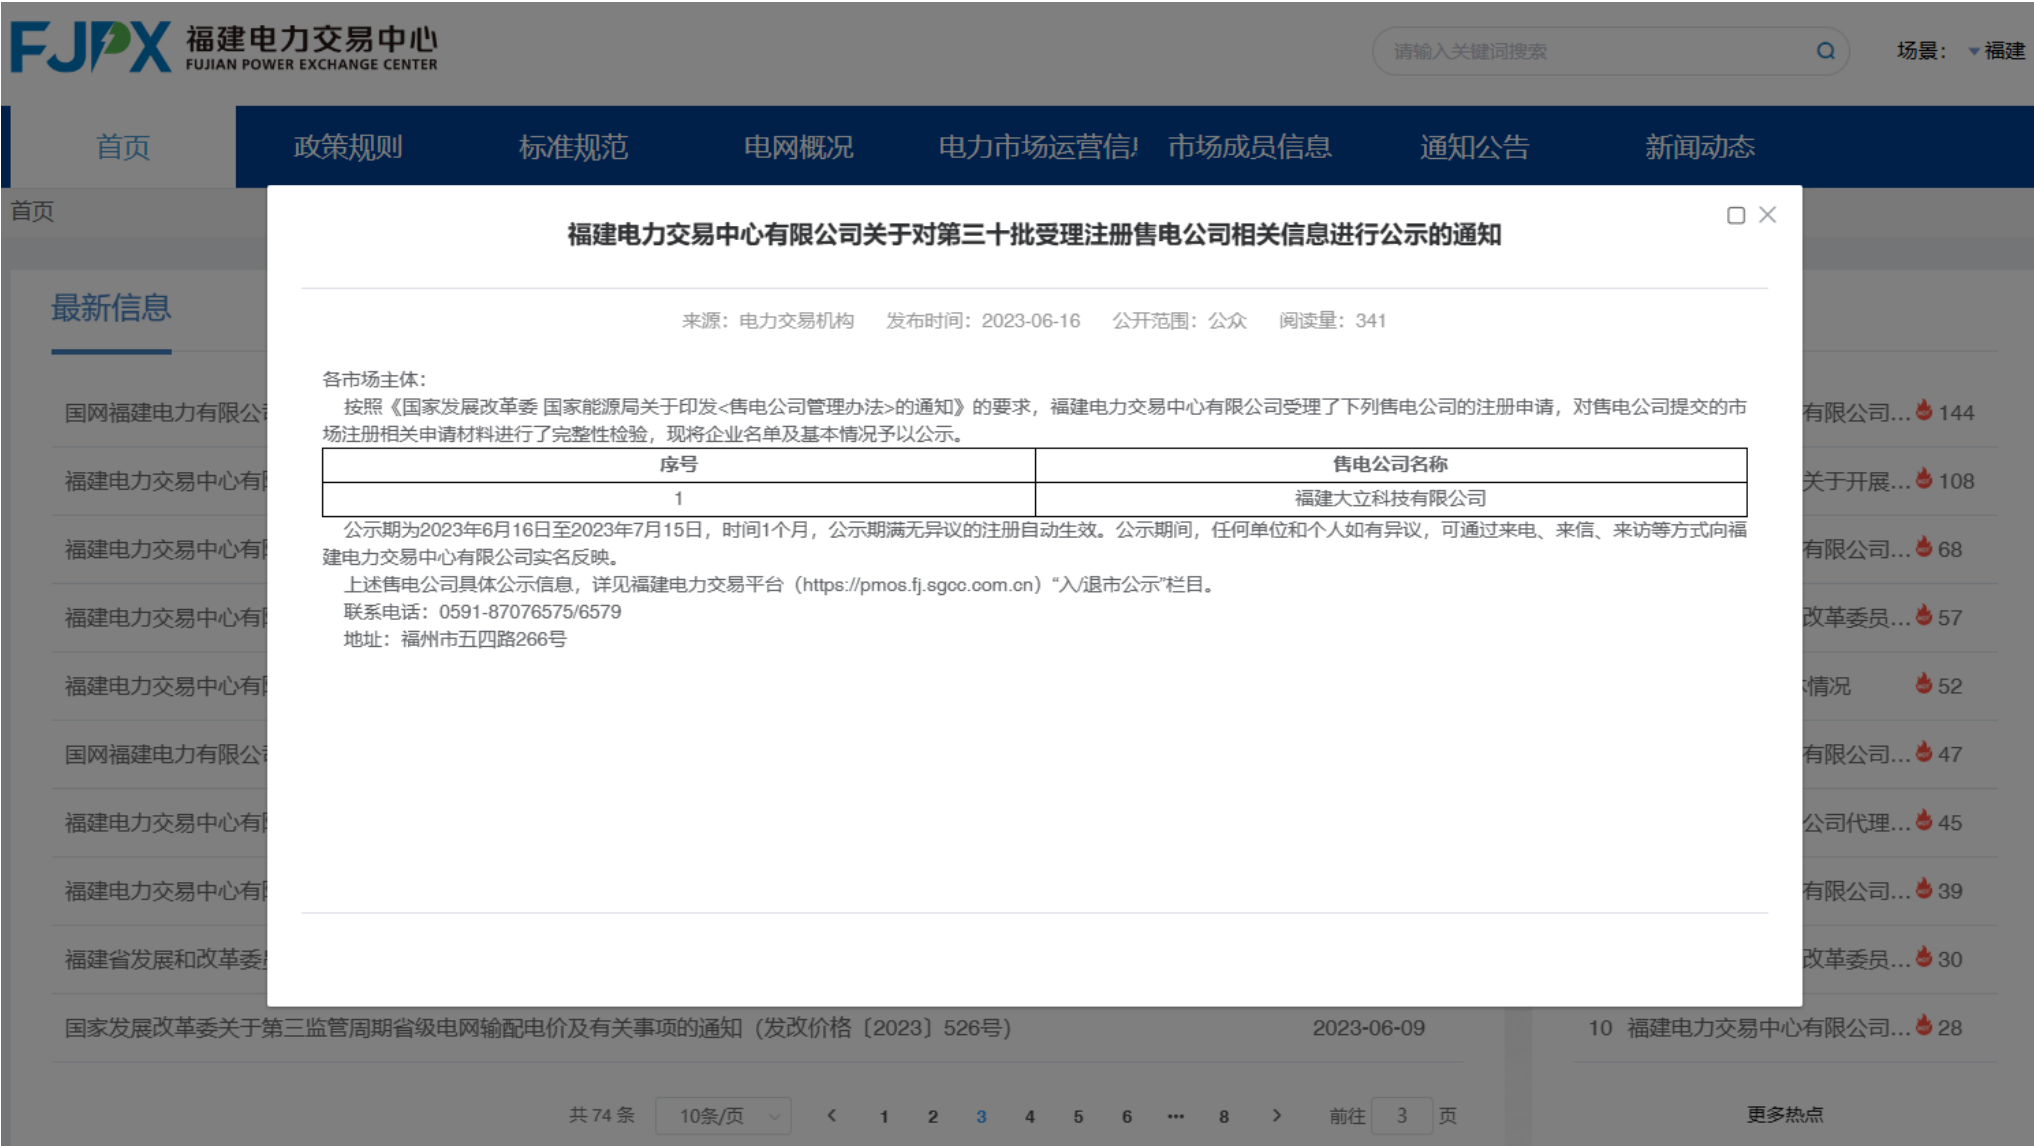Open the 电网概况 menu

[798, 147]
